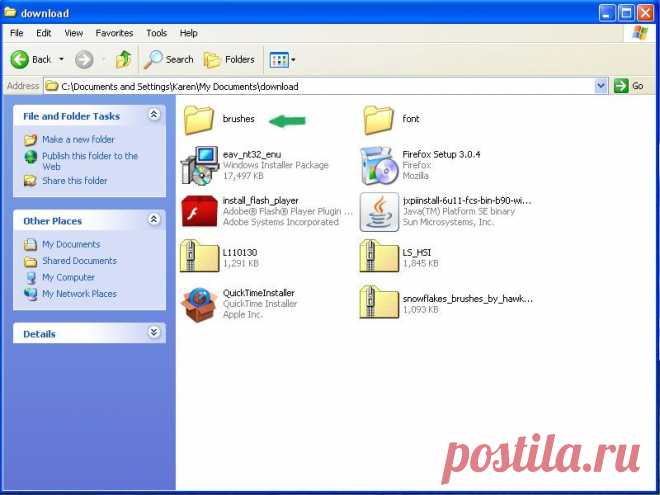Select the brushes folder icon
Screen dimensions: 660x495
(199, 120)
